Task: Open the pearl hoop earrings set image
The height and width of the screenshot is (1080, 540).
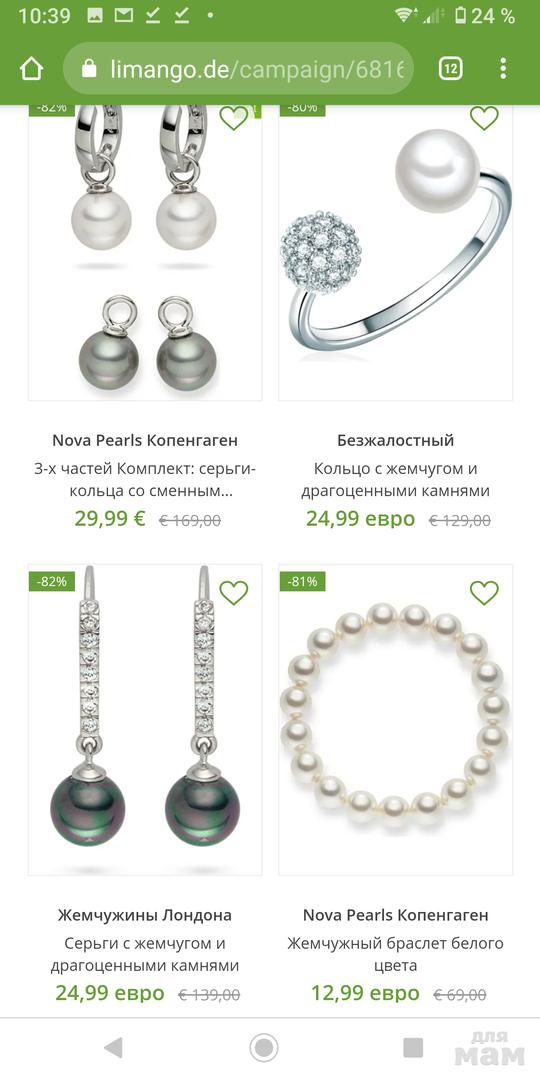Action: (145, 252)
